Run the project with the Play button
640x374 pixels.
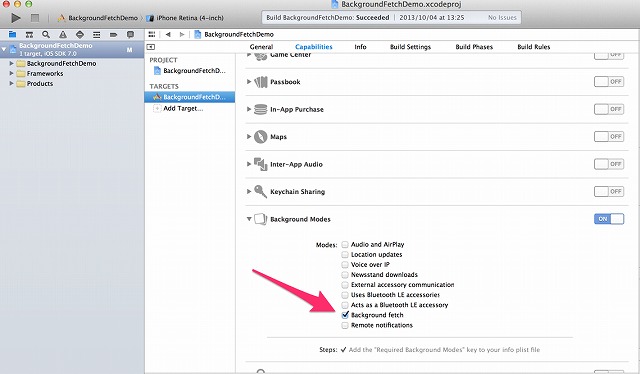[16, 18]
